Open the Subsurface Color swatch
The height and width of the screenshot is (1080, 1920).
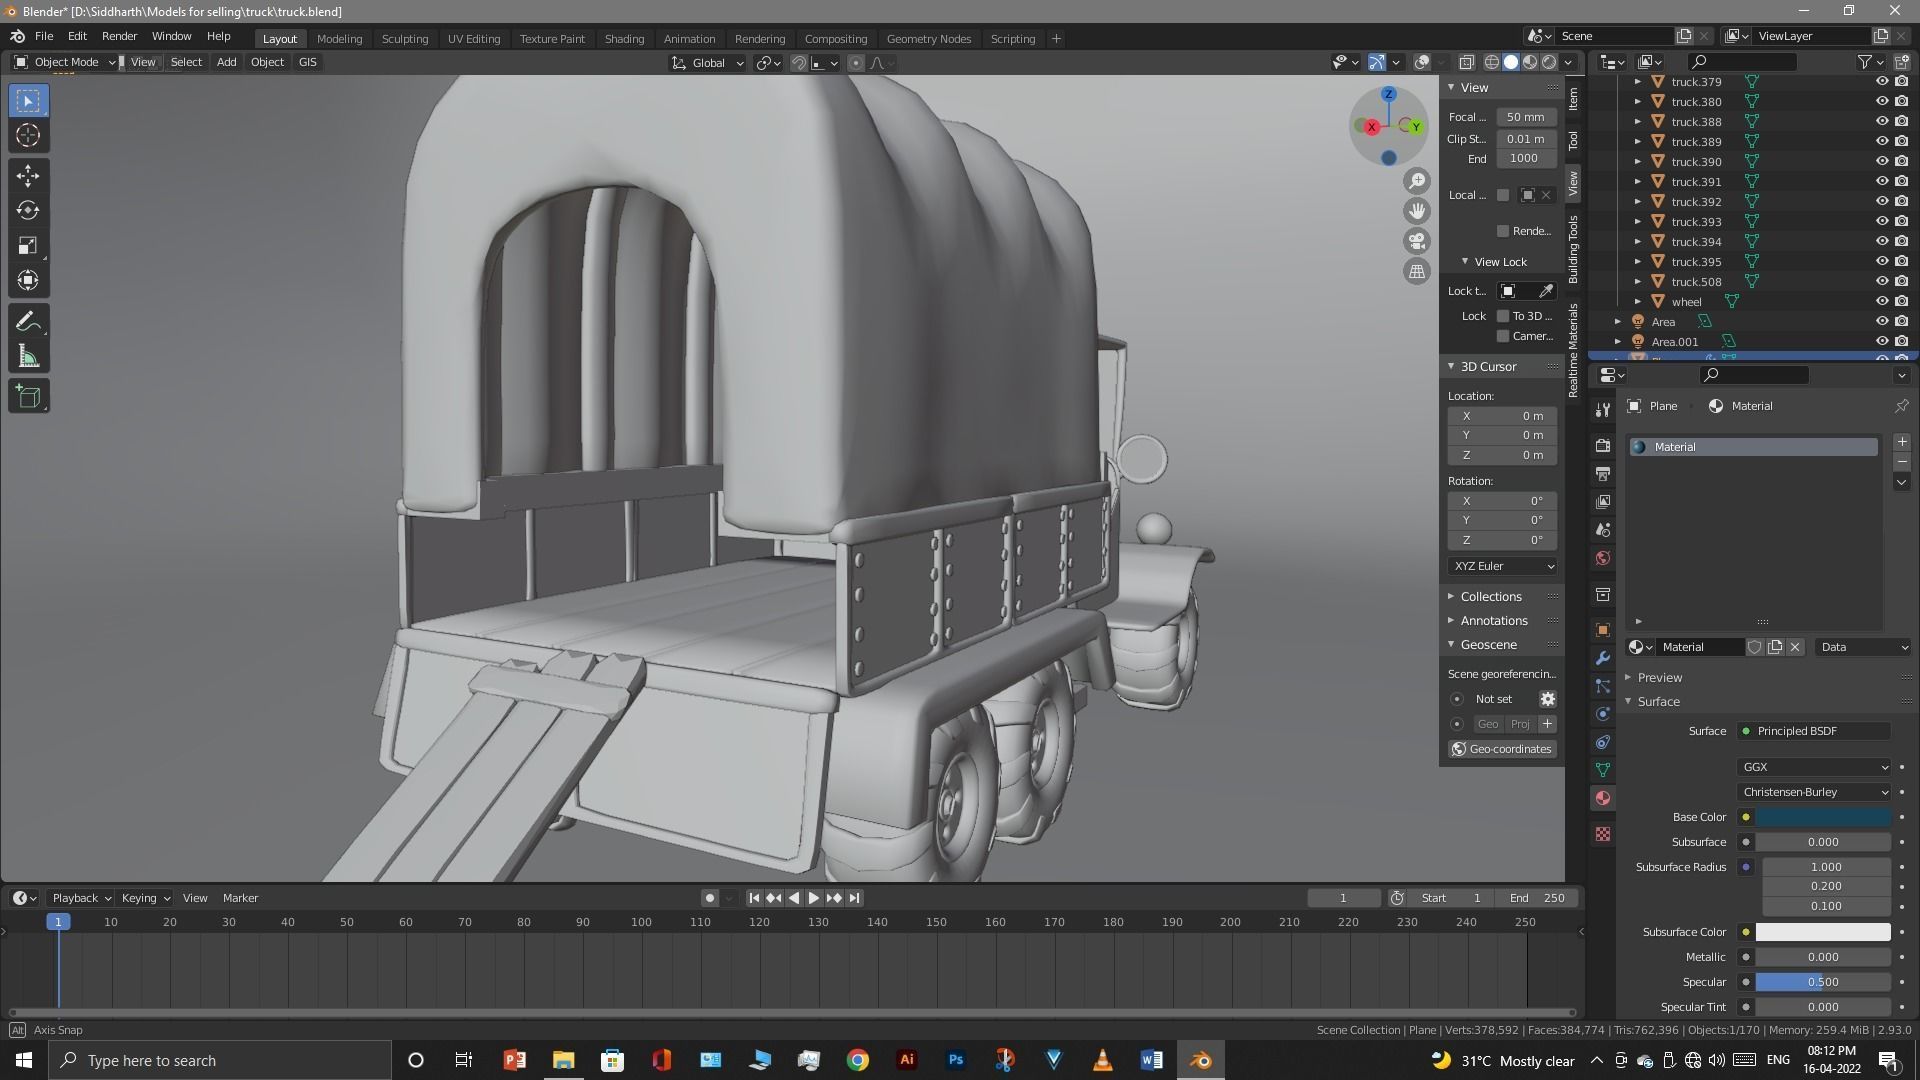pos(1823,932)
